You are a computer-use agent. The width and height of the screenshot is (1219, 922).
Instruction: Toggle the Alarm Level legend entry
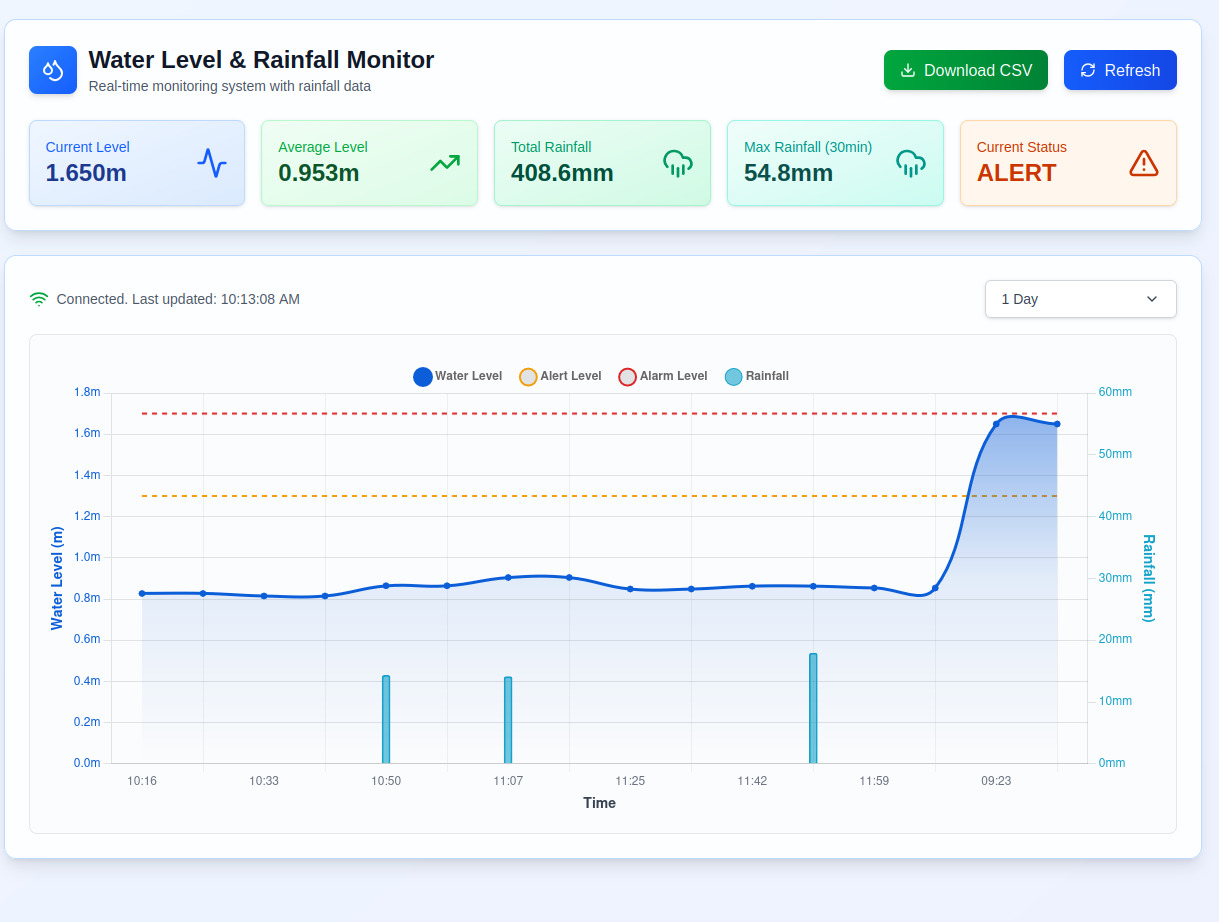pyautogui.click(x=627, y=377)
